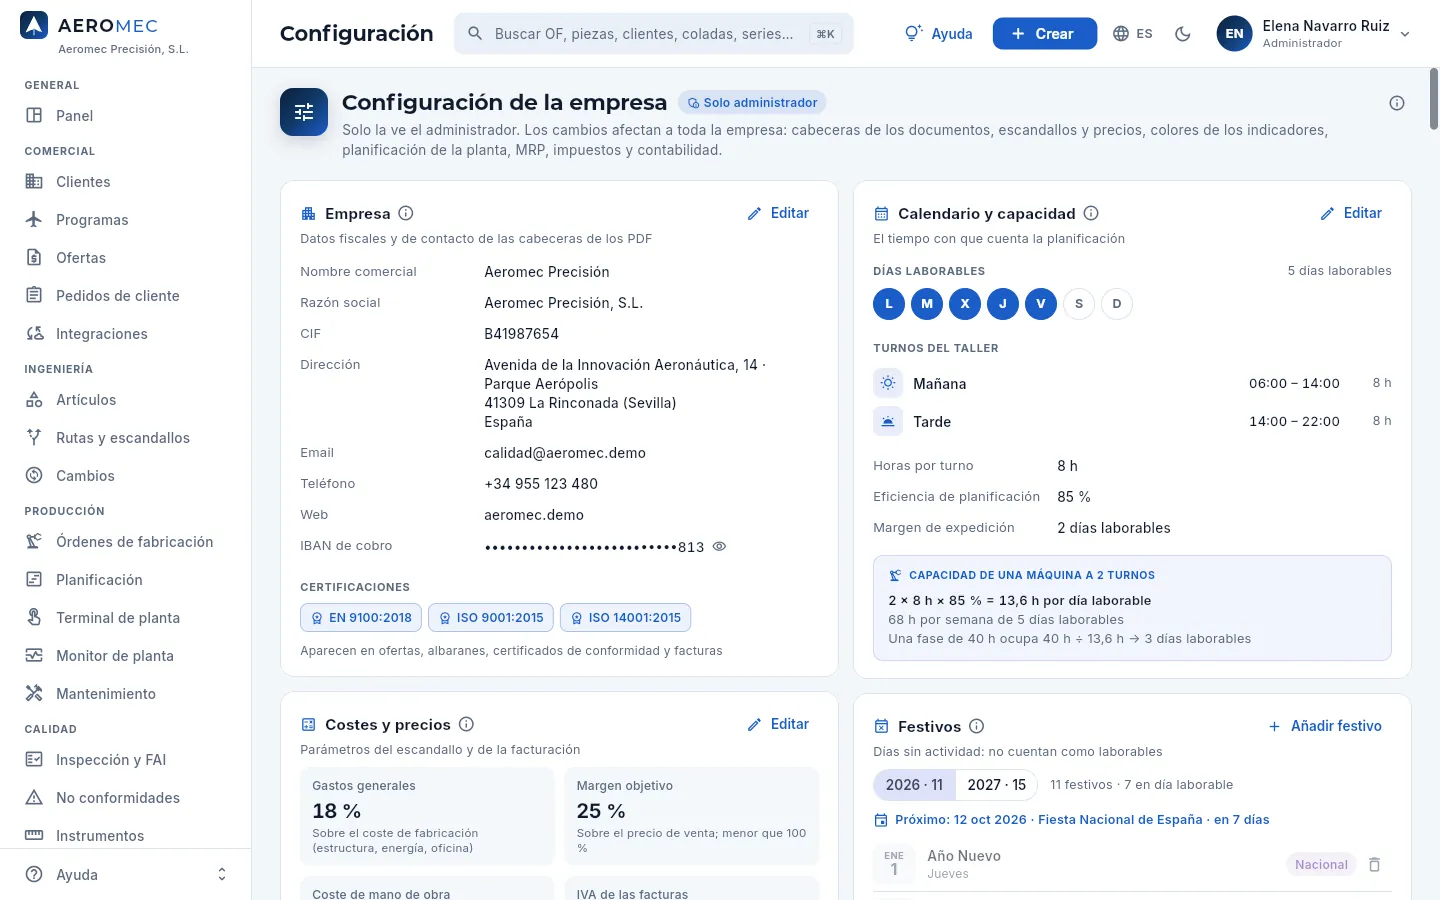Click the company settings sliders icon
This screenshot has width=1440, height=900.
[x=304, y=112]
